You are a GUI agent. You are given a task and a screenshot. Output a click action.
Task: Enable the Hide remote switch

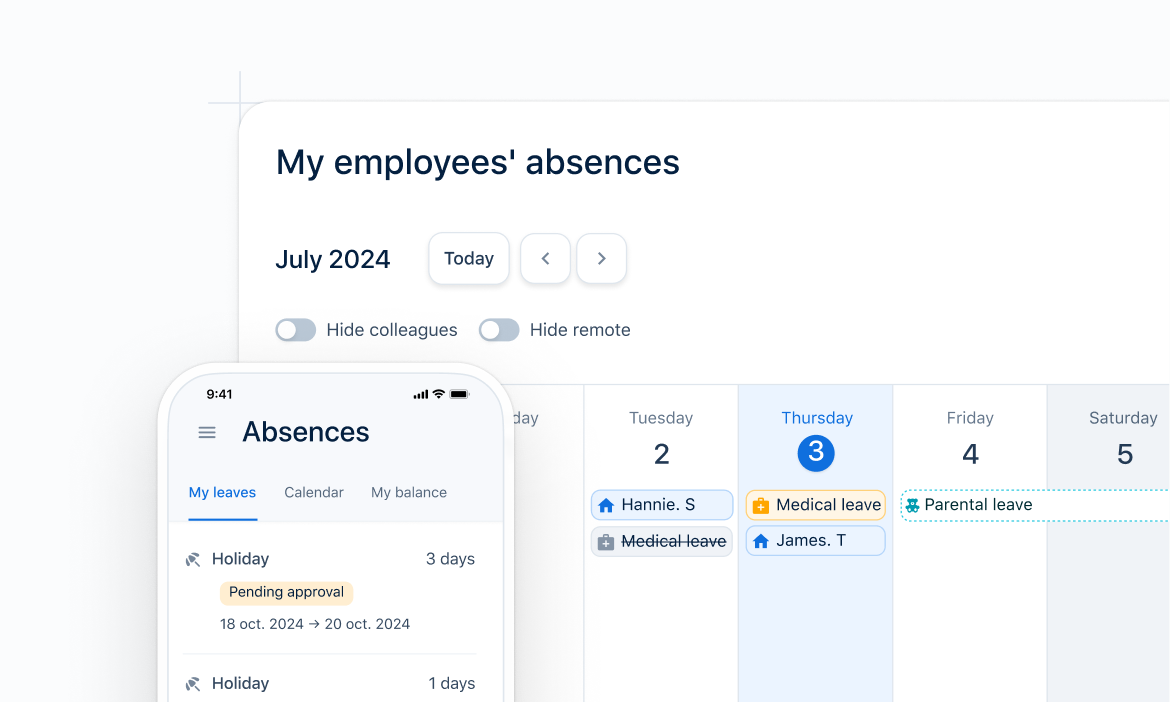pos(499,330)
